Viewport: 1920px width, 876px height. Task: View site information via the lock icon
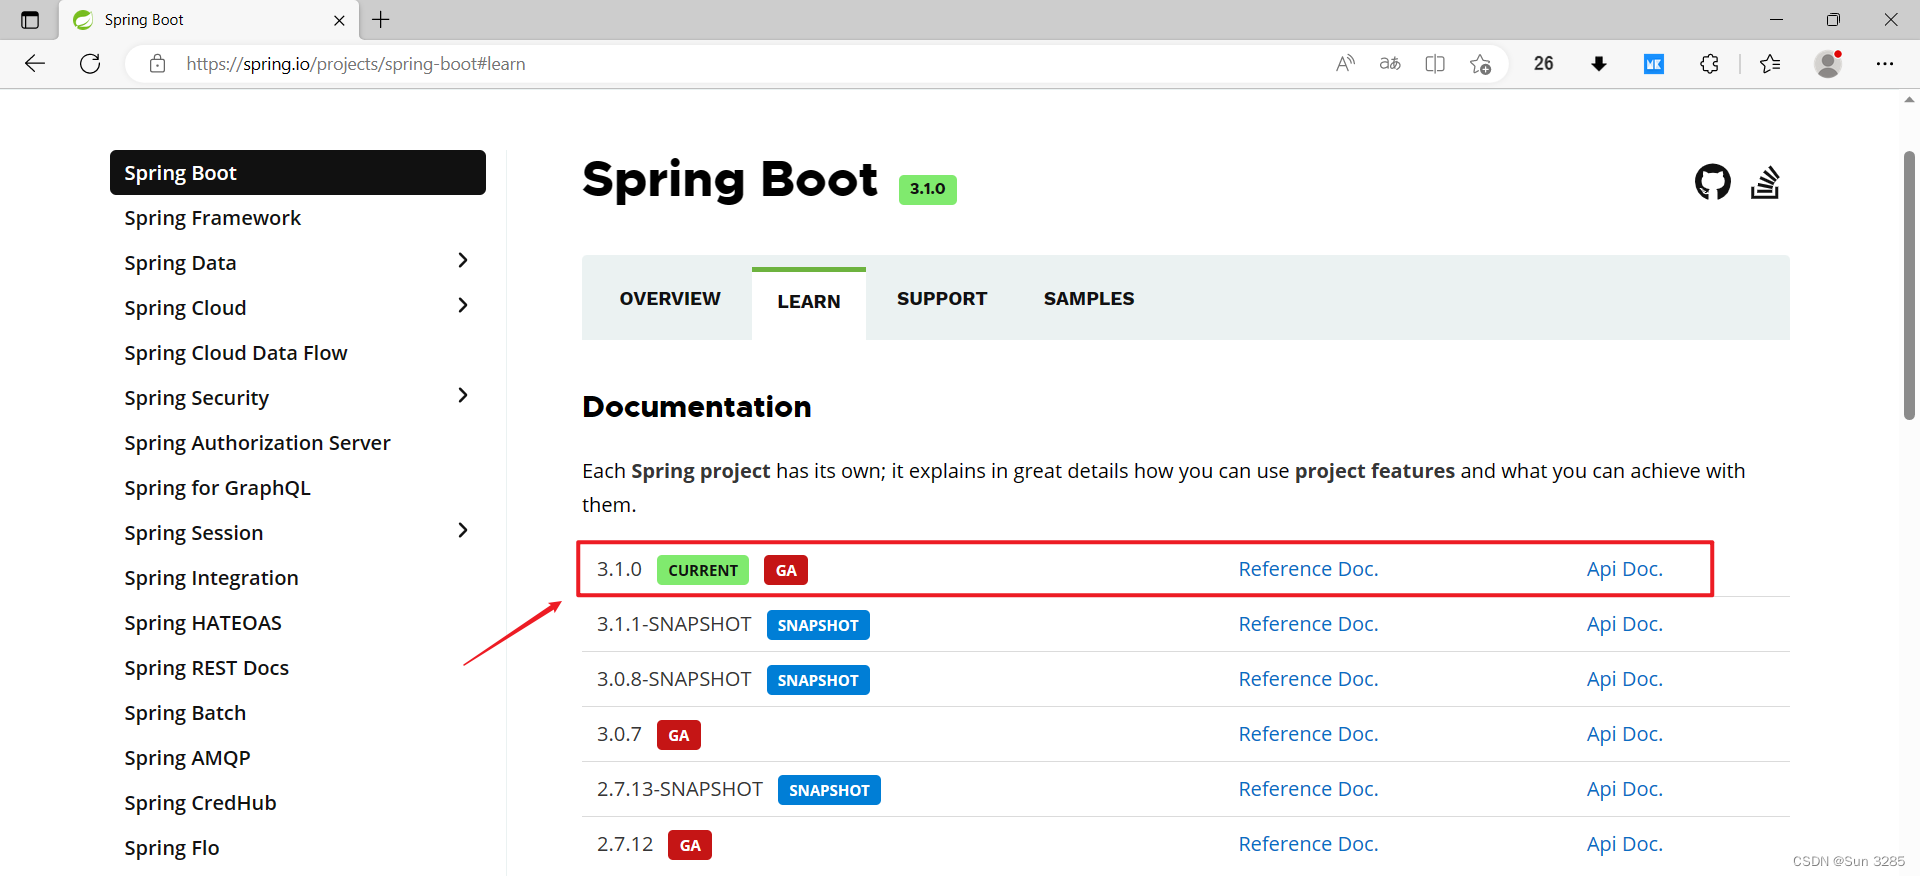click(157, 64)
